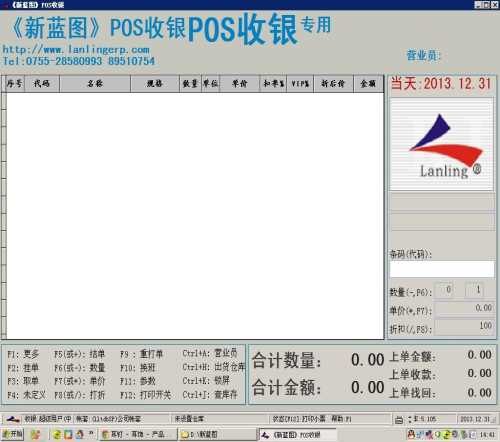
Task: Click the 规格 column header
Action: [155, 84]
